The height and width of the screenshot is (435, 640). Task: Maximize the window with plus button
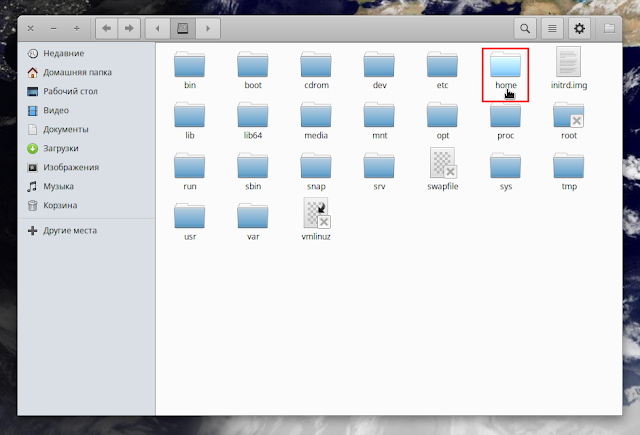tap(76, 29)
